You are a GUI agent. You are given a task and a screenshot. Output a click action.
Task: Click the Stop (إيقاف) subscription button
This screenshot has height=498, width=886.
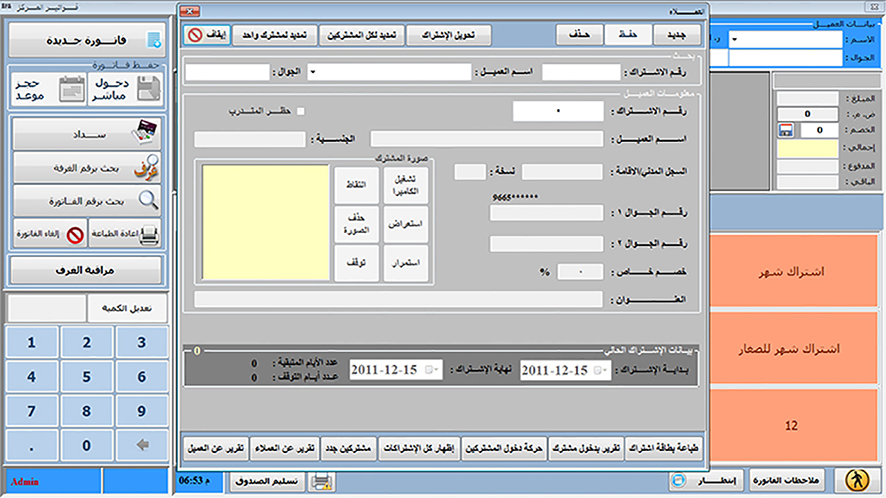(208, 36)
